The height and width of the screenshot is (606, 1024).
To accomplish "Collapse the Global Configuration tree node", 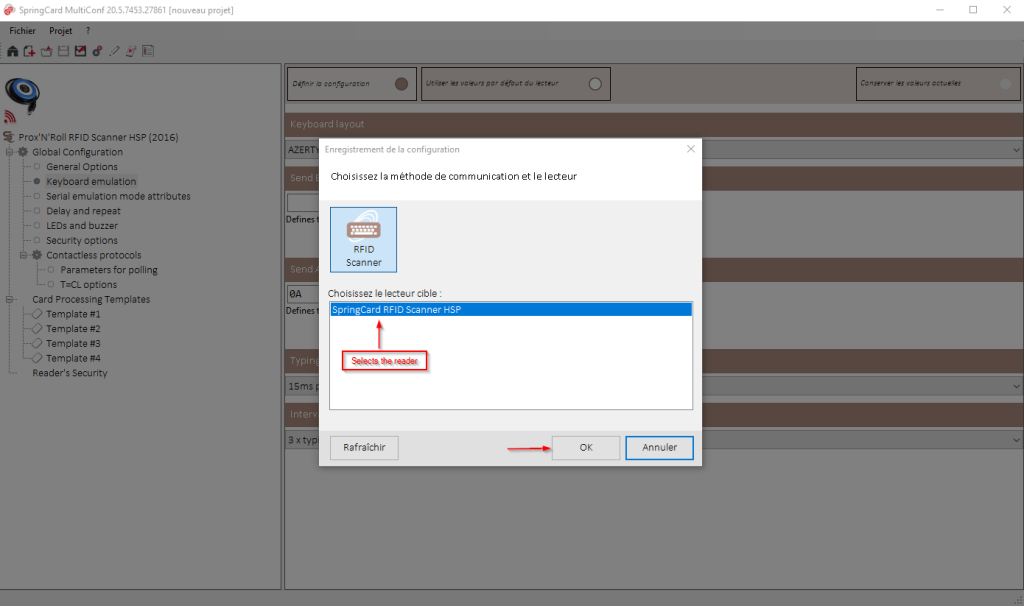I will 10,152.
